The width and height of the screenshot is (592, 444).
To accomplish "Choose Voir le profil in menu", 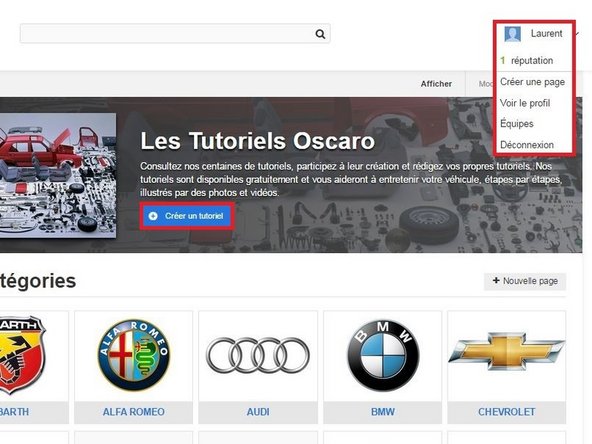I will 525,103.
